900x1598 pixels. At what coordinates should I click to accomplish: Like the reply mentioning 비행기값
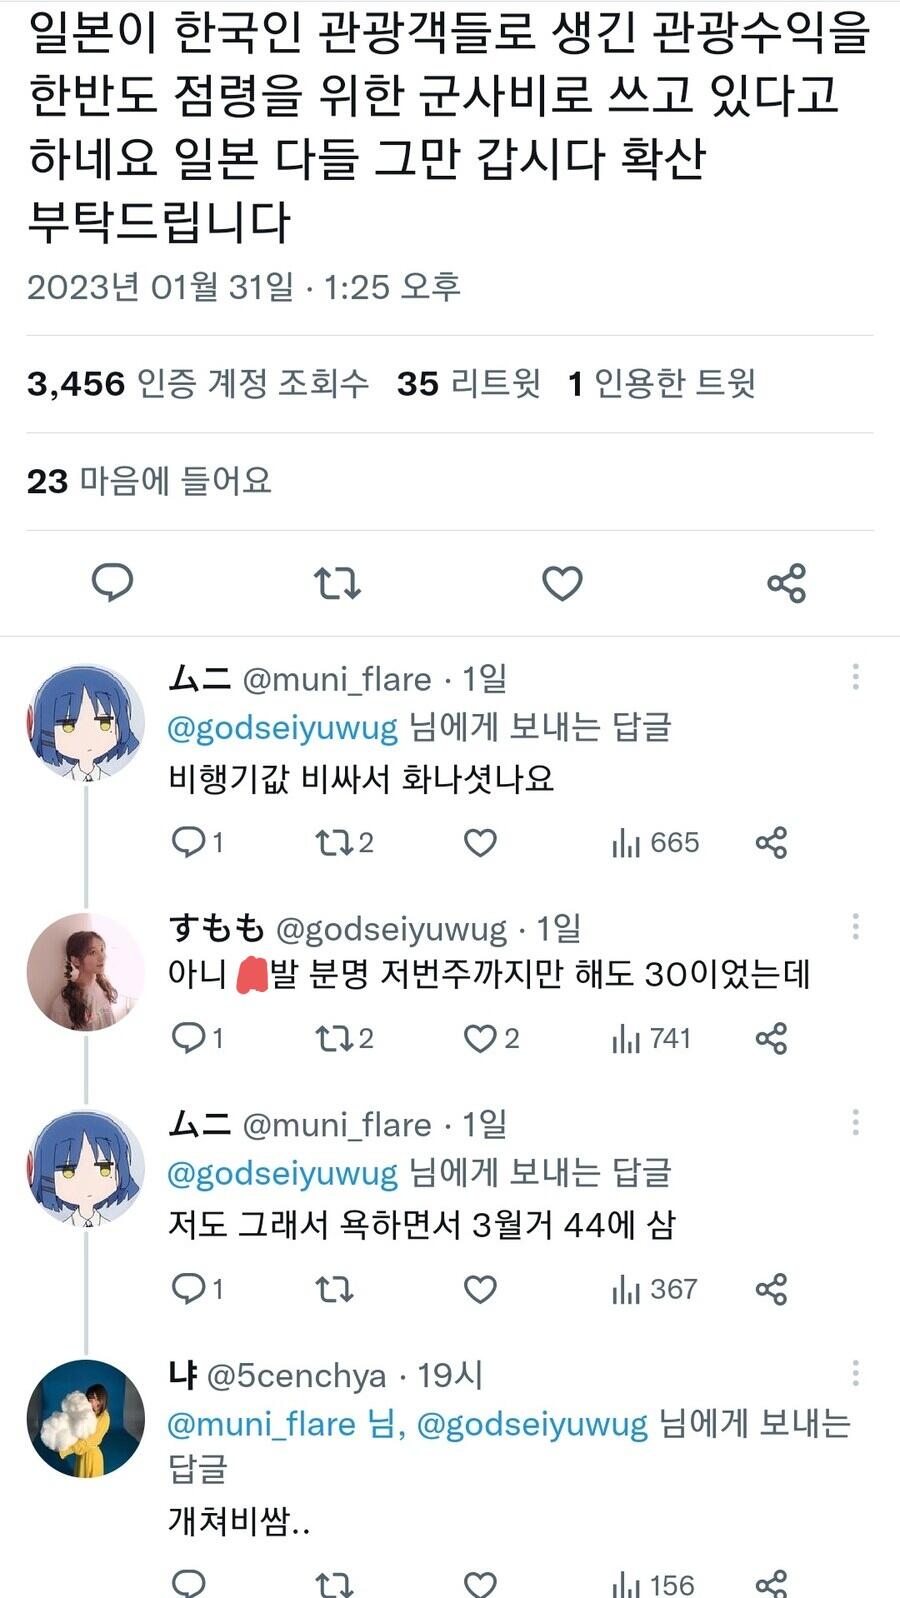[x=480, y=843]
